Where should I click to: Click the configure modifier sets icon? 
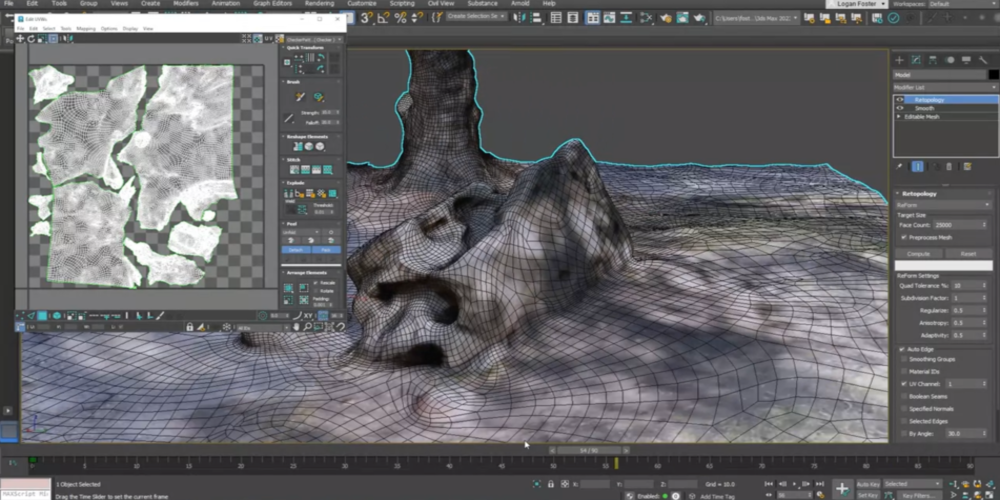coord(967,166)
